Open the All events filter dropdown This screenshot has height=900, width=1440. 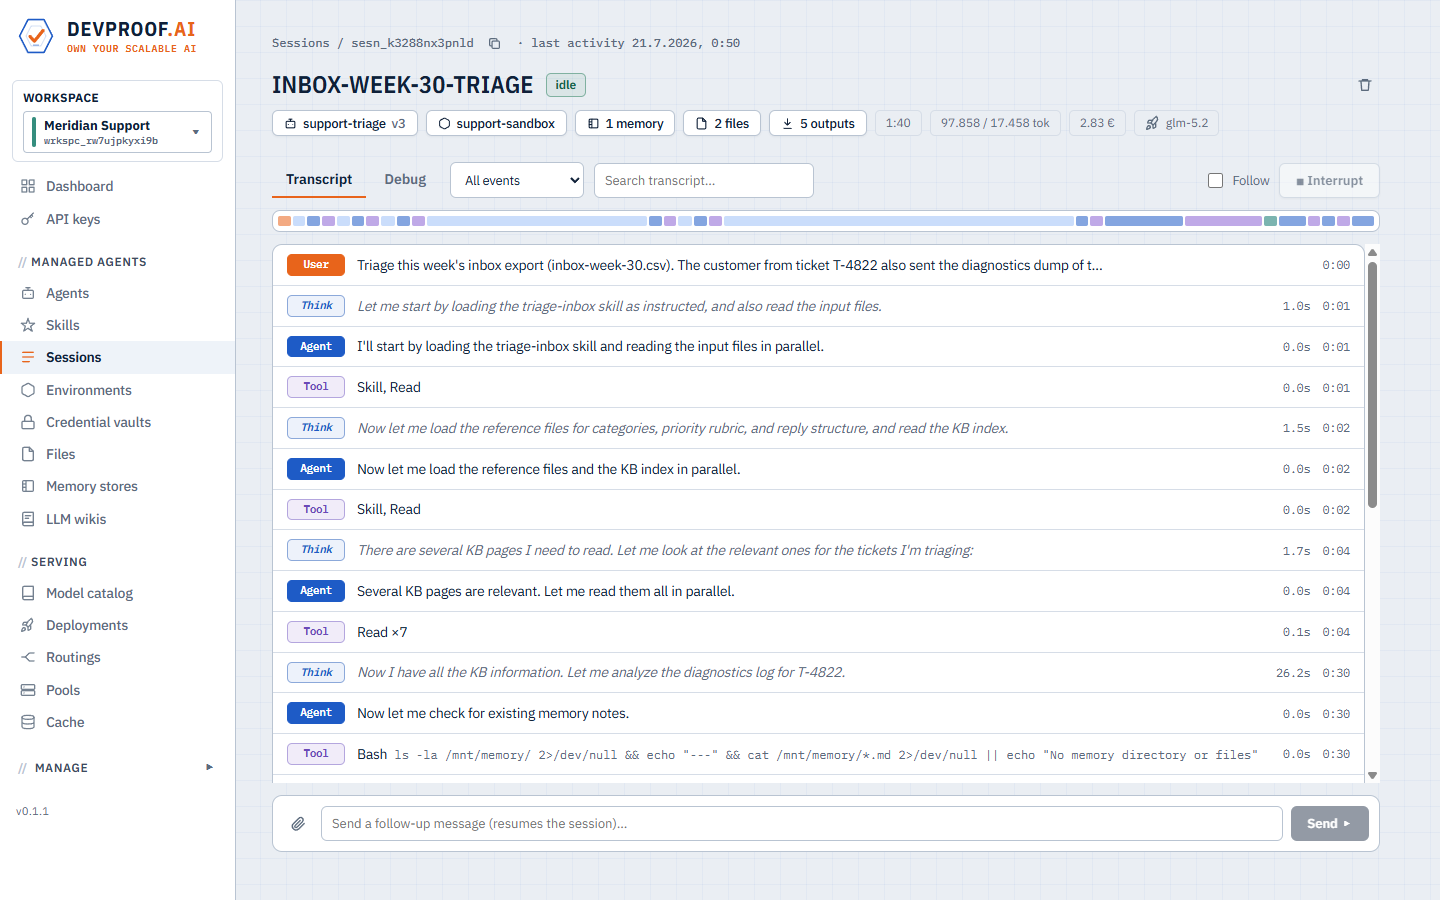(x=517, y=180)
